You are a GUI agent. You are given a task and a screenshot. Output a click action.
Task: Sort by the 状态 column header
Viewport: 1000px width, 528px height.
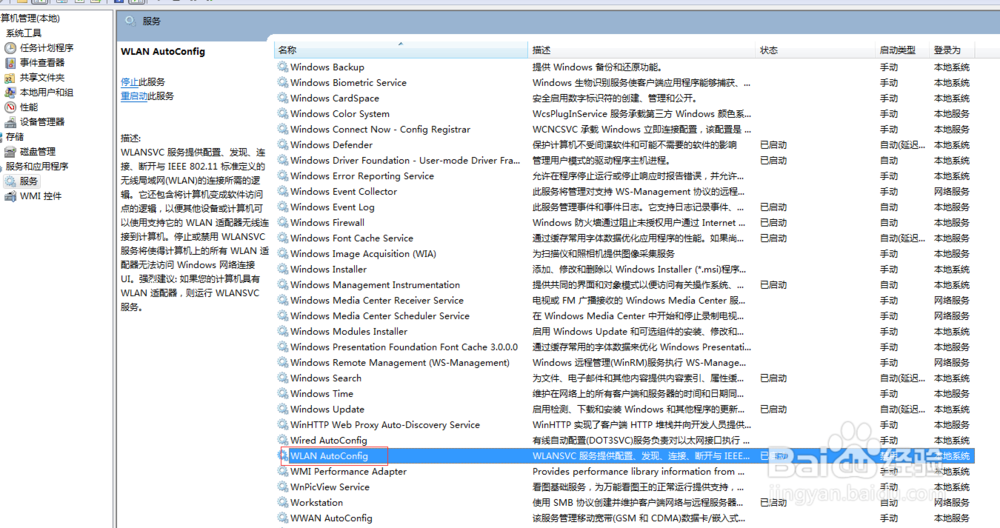[x=814, y=50]
